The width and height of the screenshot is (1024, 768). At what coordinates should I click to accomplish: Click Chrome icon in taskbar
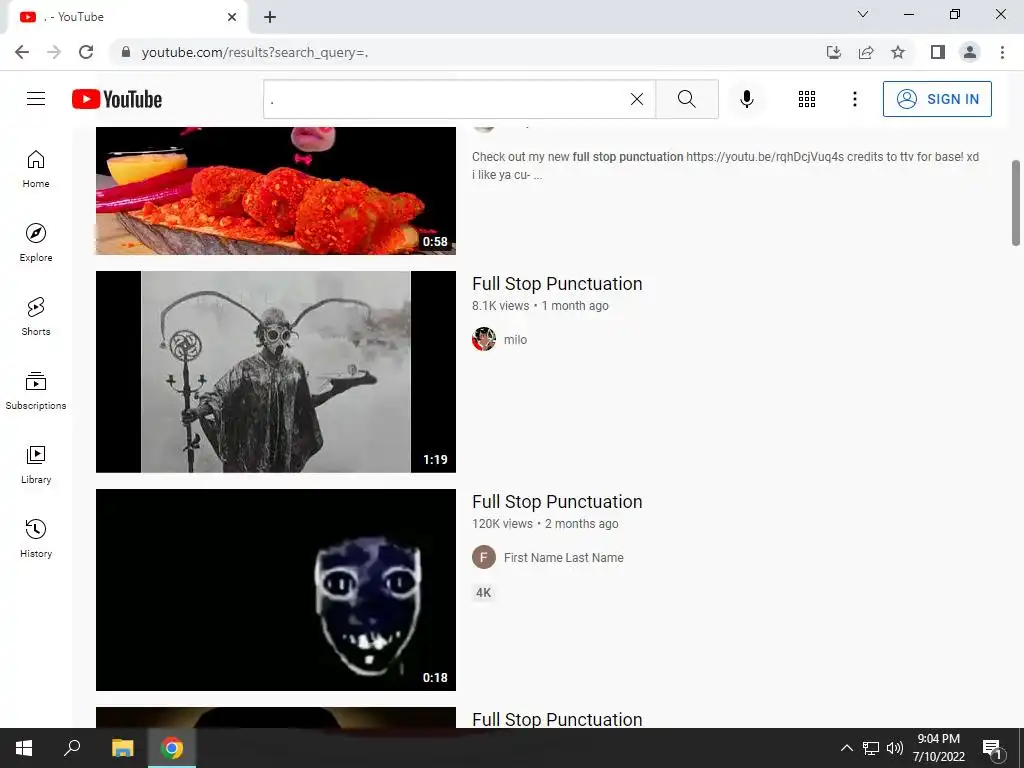click(x=172, y=748)
